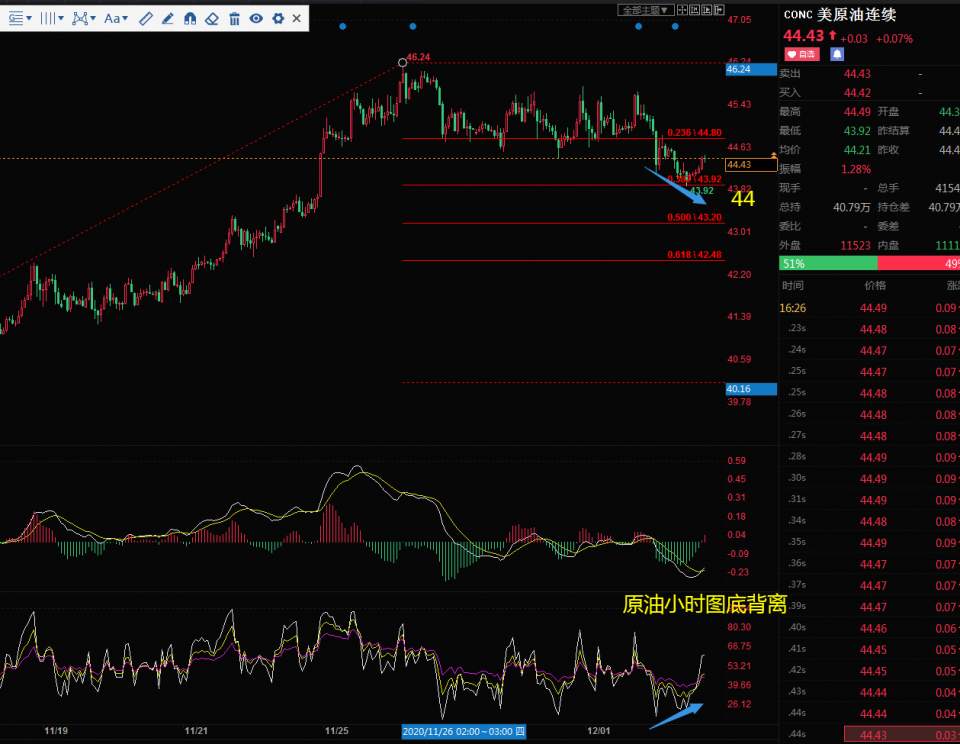Open drawing settings with the gear icon
This screenshot has height=744, width=960.
(x=278, y=18)
